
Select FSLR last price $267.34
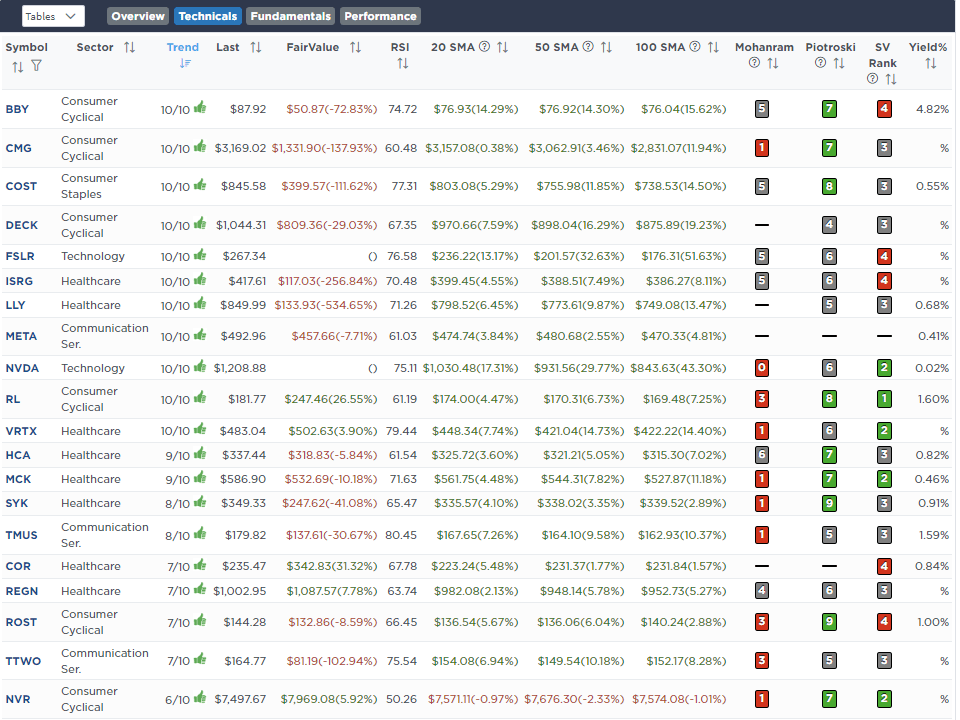click(244, 256)
